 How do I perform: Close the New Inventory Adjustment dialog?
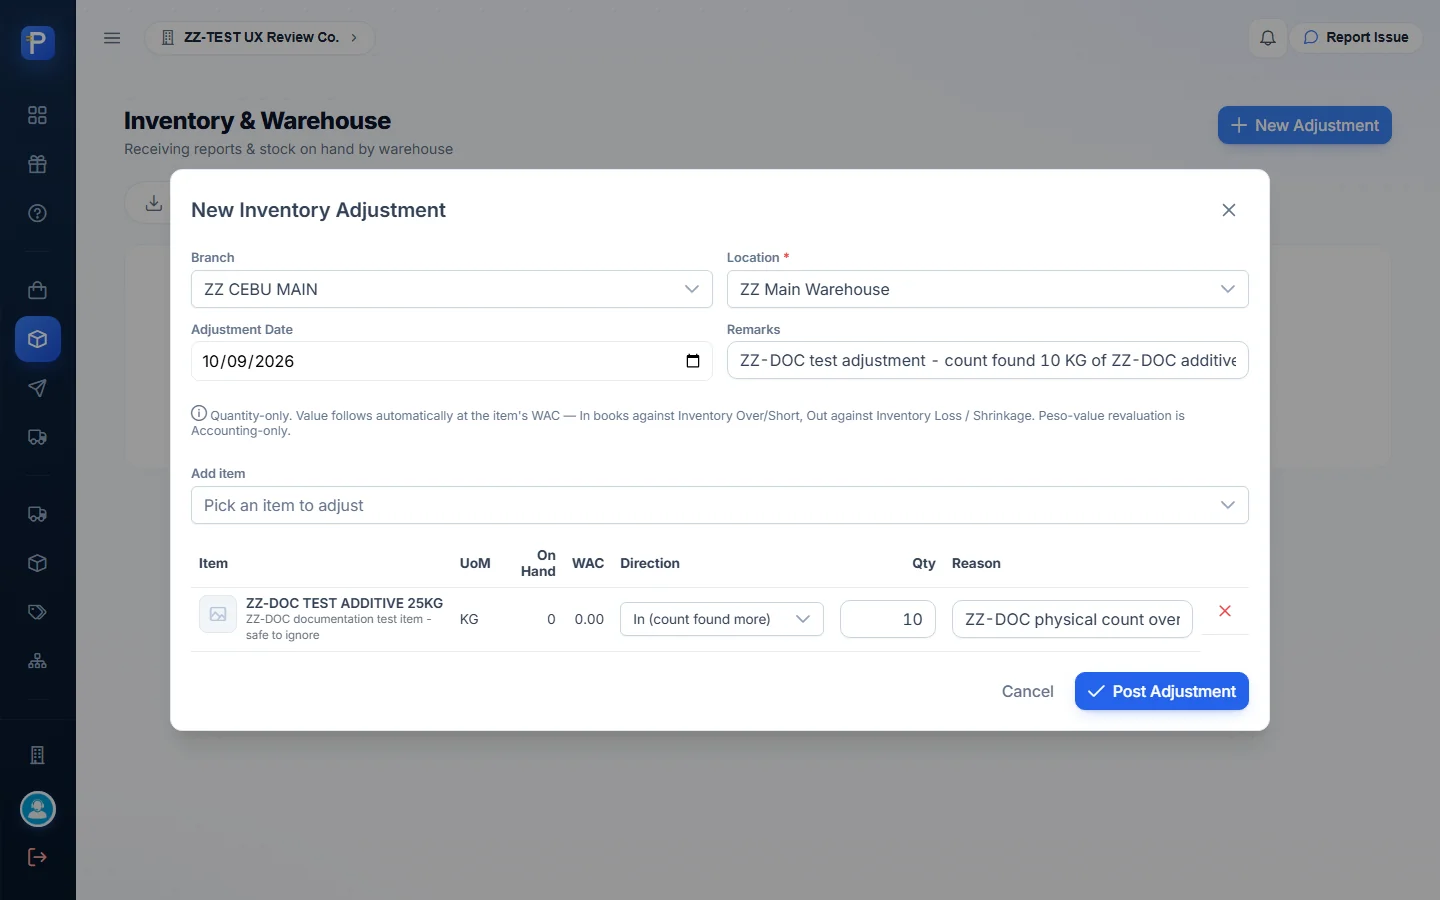click(1229, 210)
